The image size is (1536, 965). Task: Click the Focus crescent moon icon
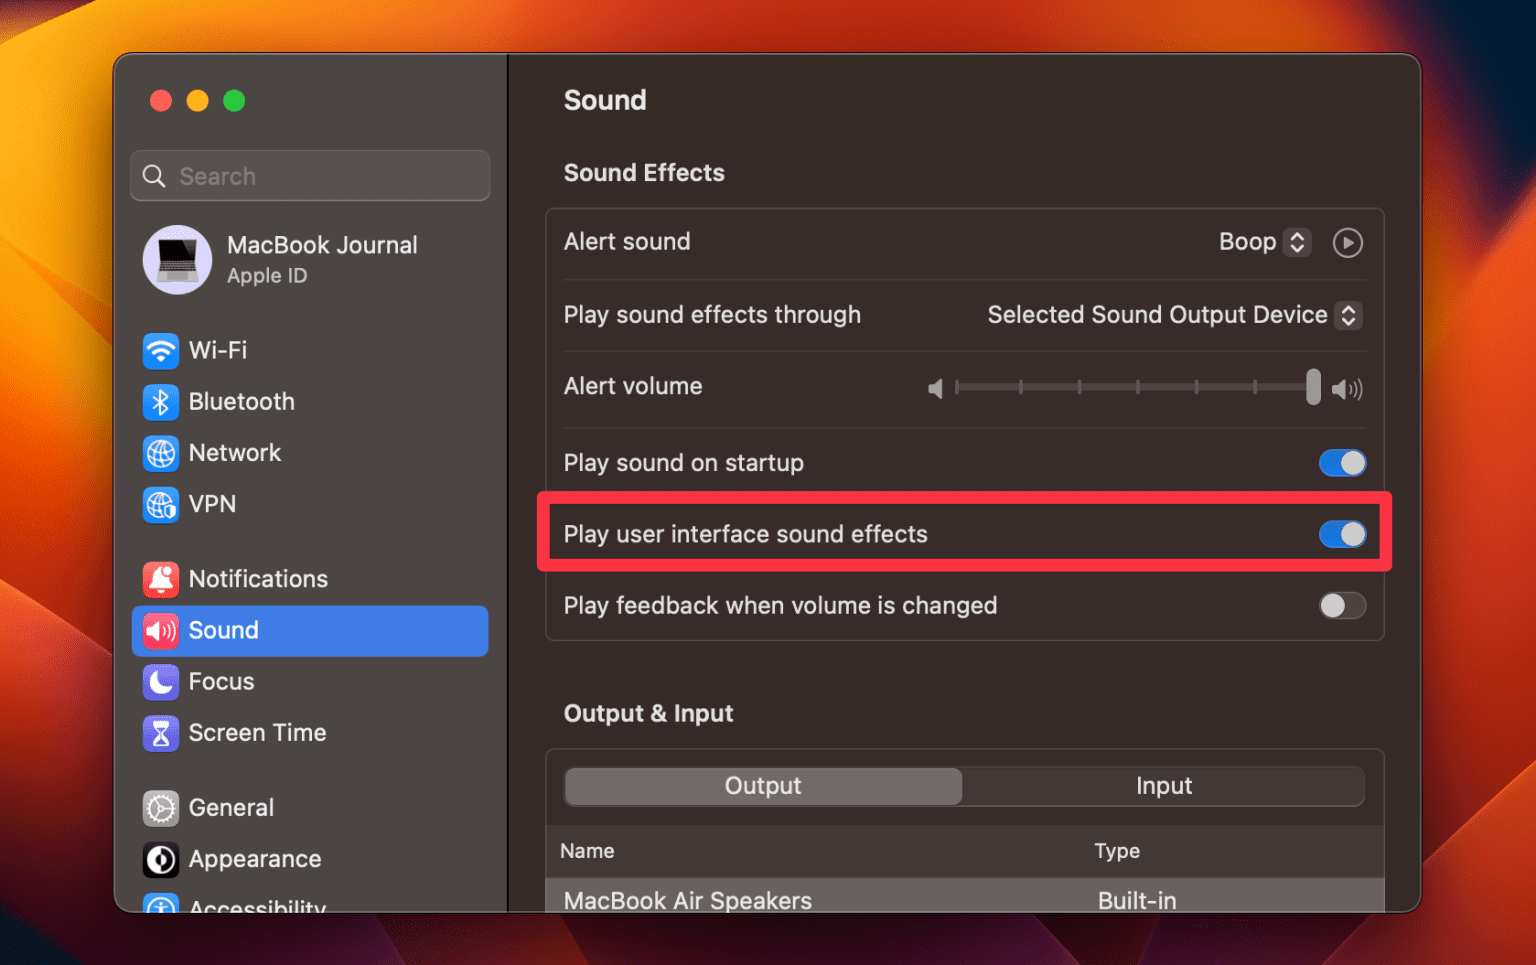[161, 682]
